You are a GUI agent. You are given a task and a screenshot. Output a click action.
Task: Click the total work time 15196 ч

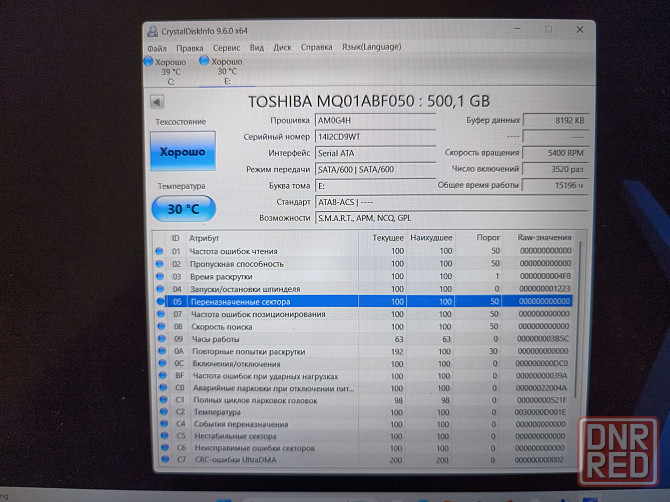click(555, 185)
